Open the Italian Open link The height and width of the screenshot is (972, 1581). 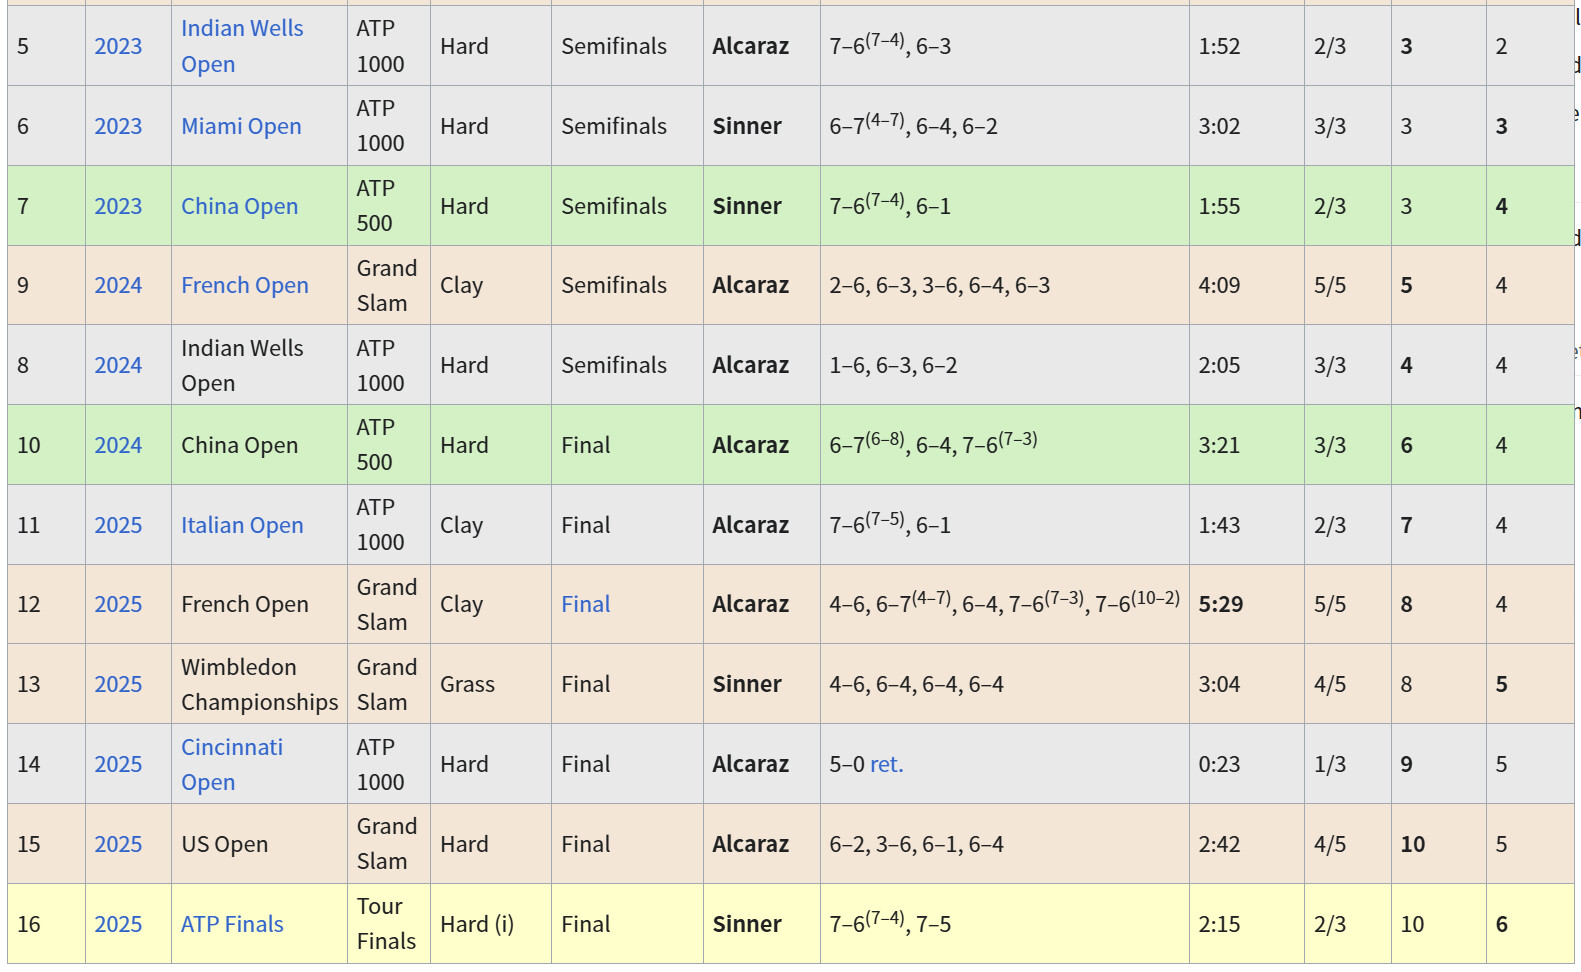241,525
